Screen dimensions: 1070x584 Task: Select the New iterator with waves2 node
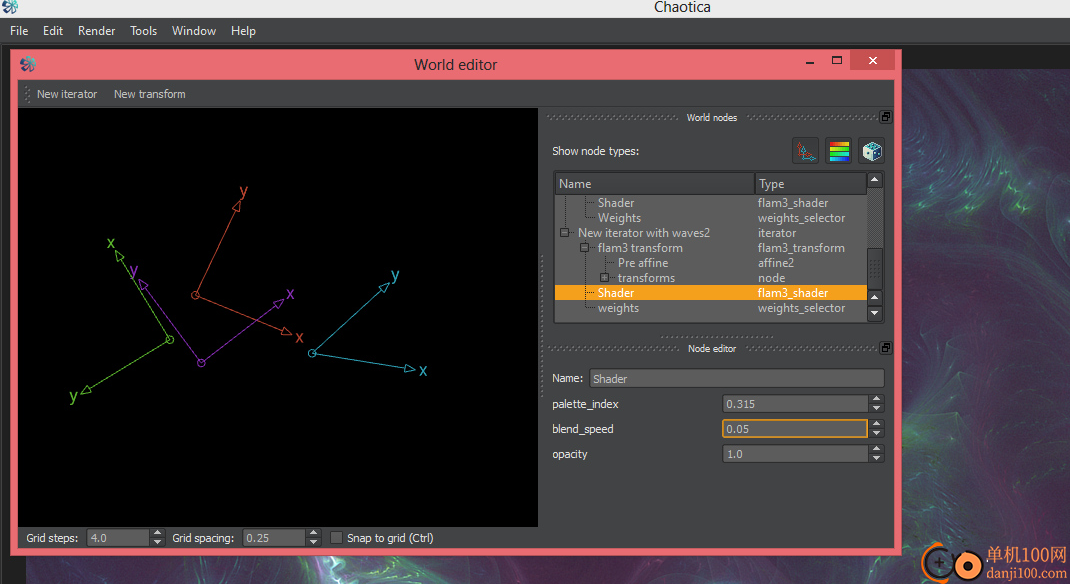pos(644,233)
